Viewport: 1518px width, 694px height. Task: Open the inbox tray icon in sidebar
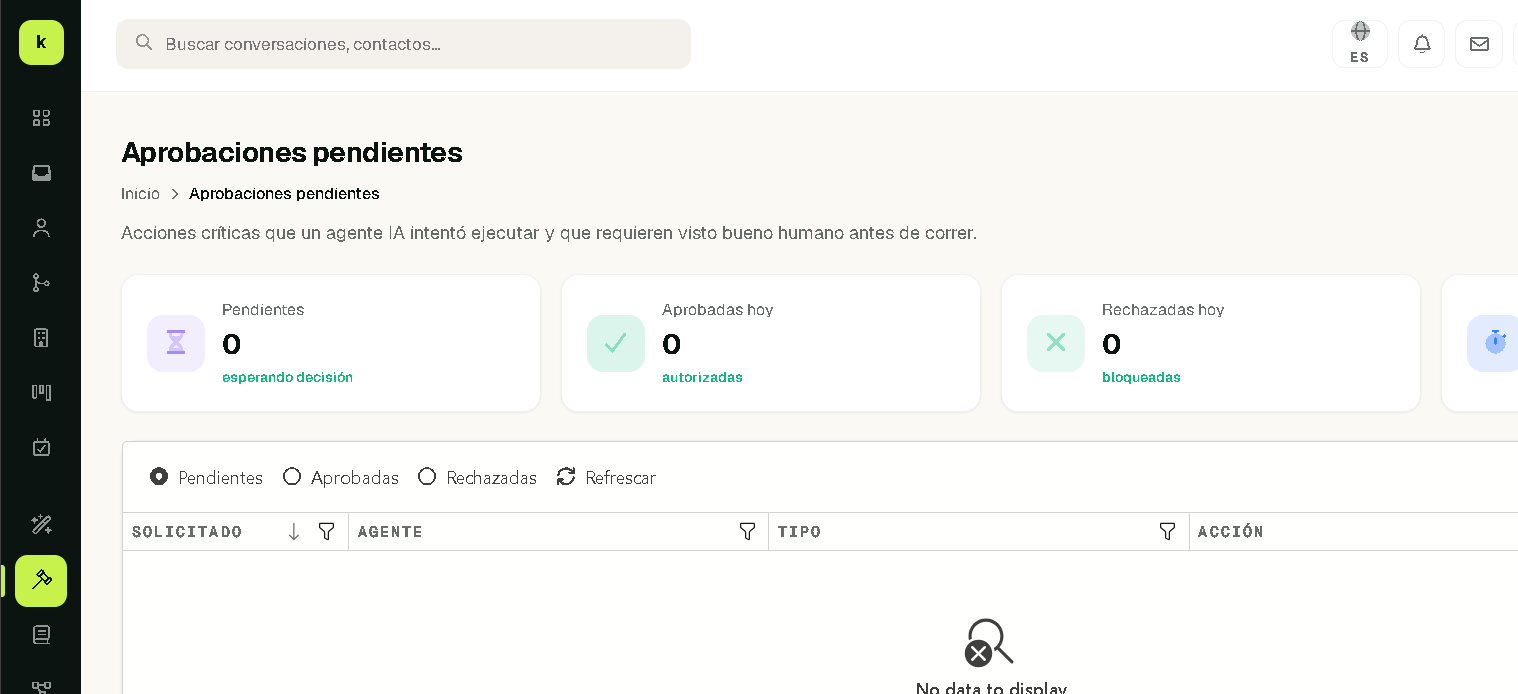pos(41,173)
